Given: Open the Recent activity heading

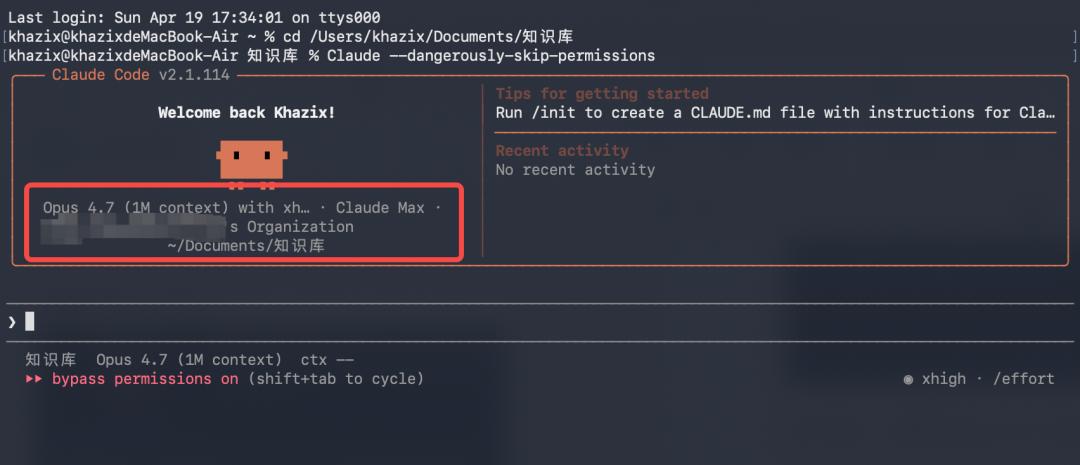Looking at the screenshot, I should (562, 151).
